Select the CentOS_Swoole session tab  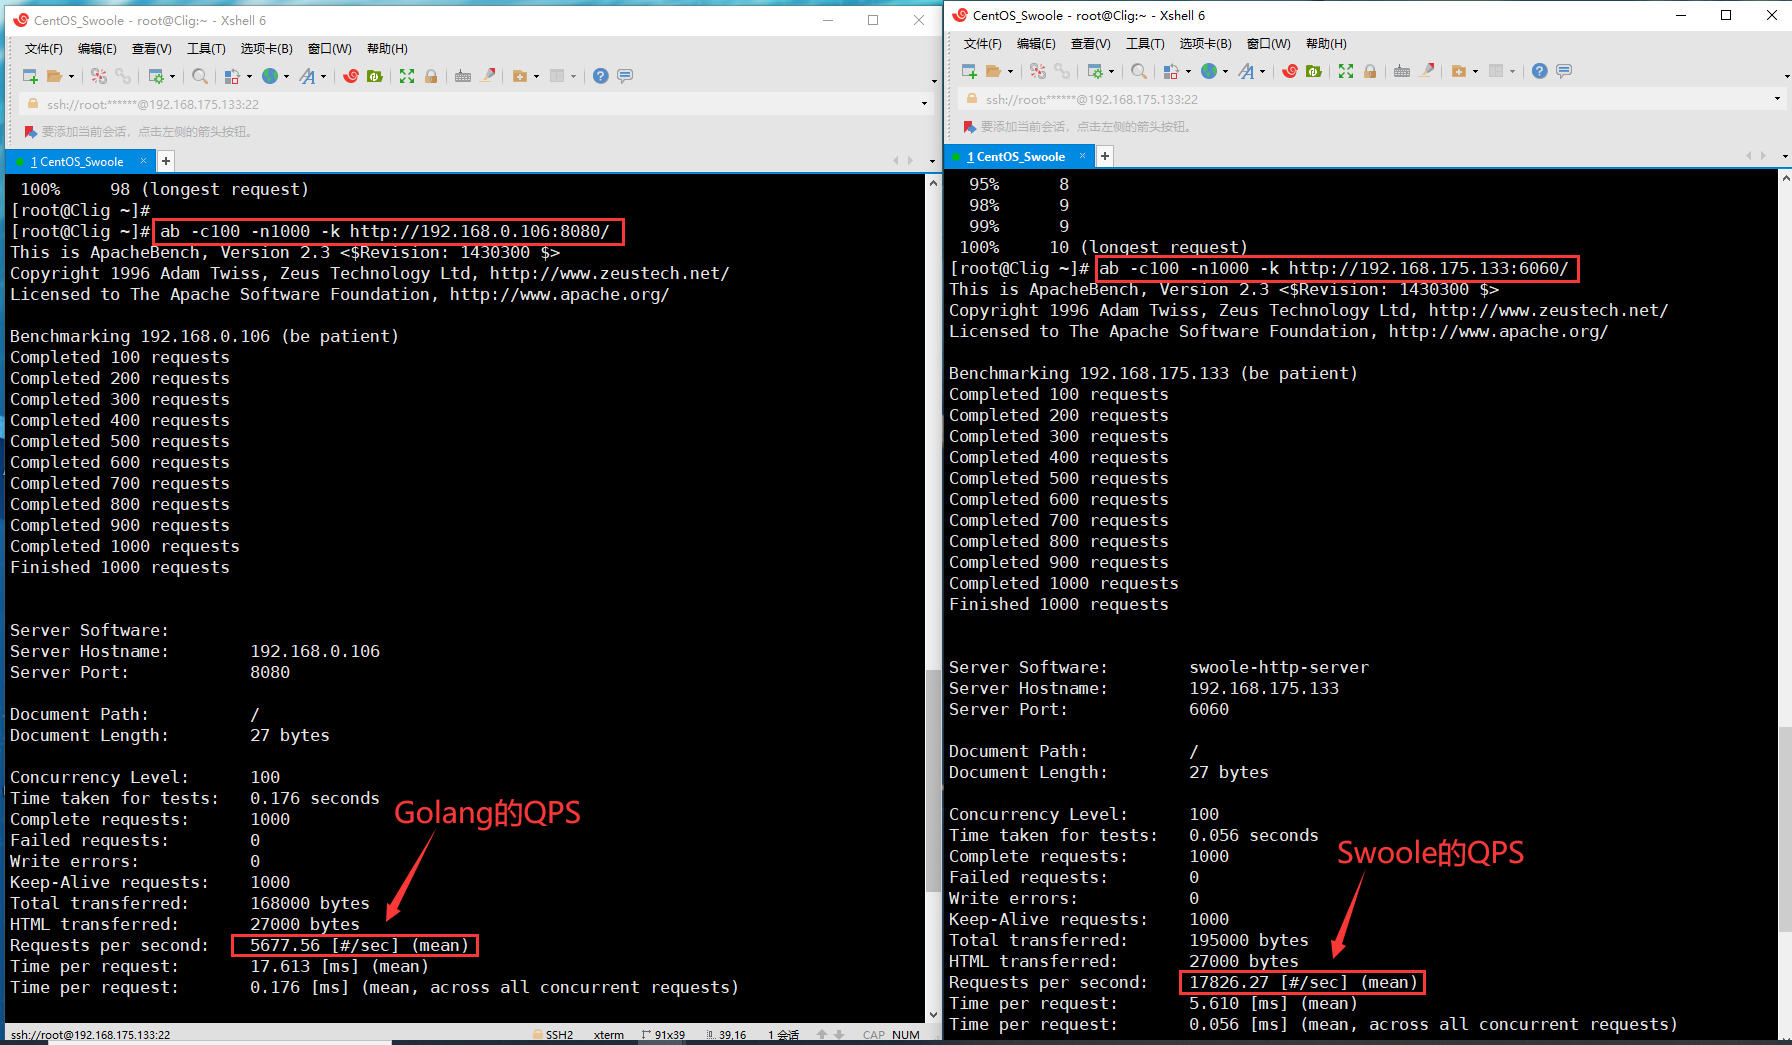(80, 160)
